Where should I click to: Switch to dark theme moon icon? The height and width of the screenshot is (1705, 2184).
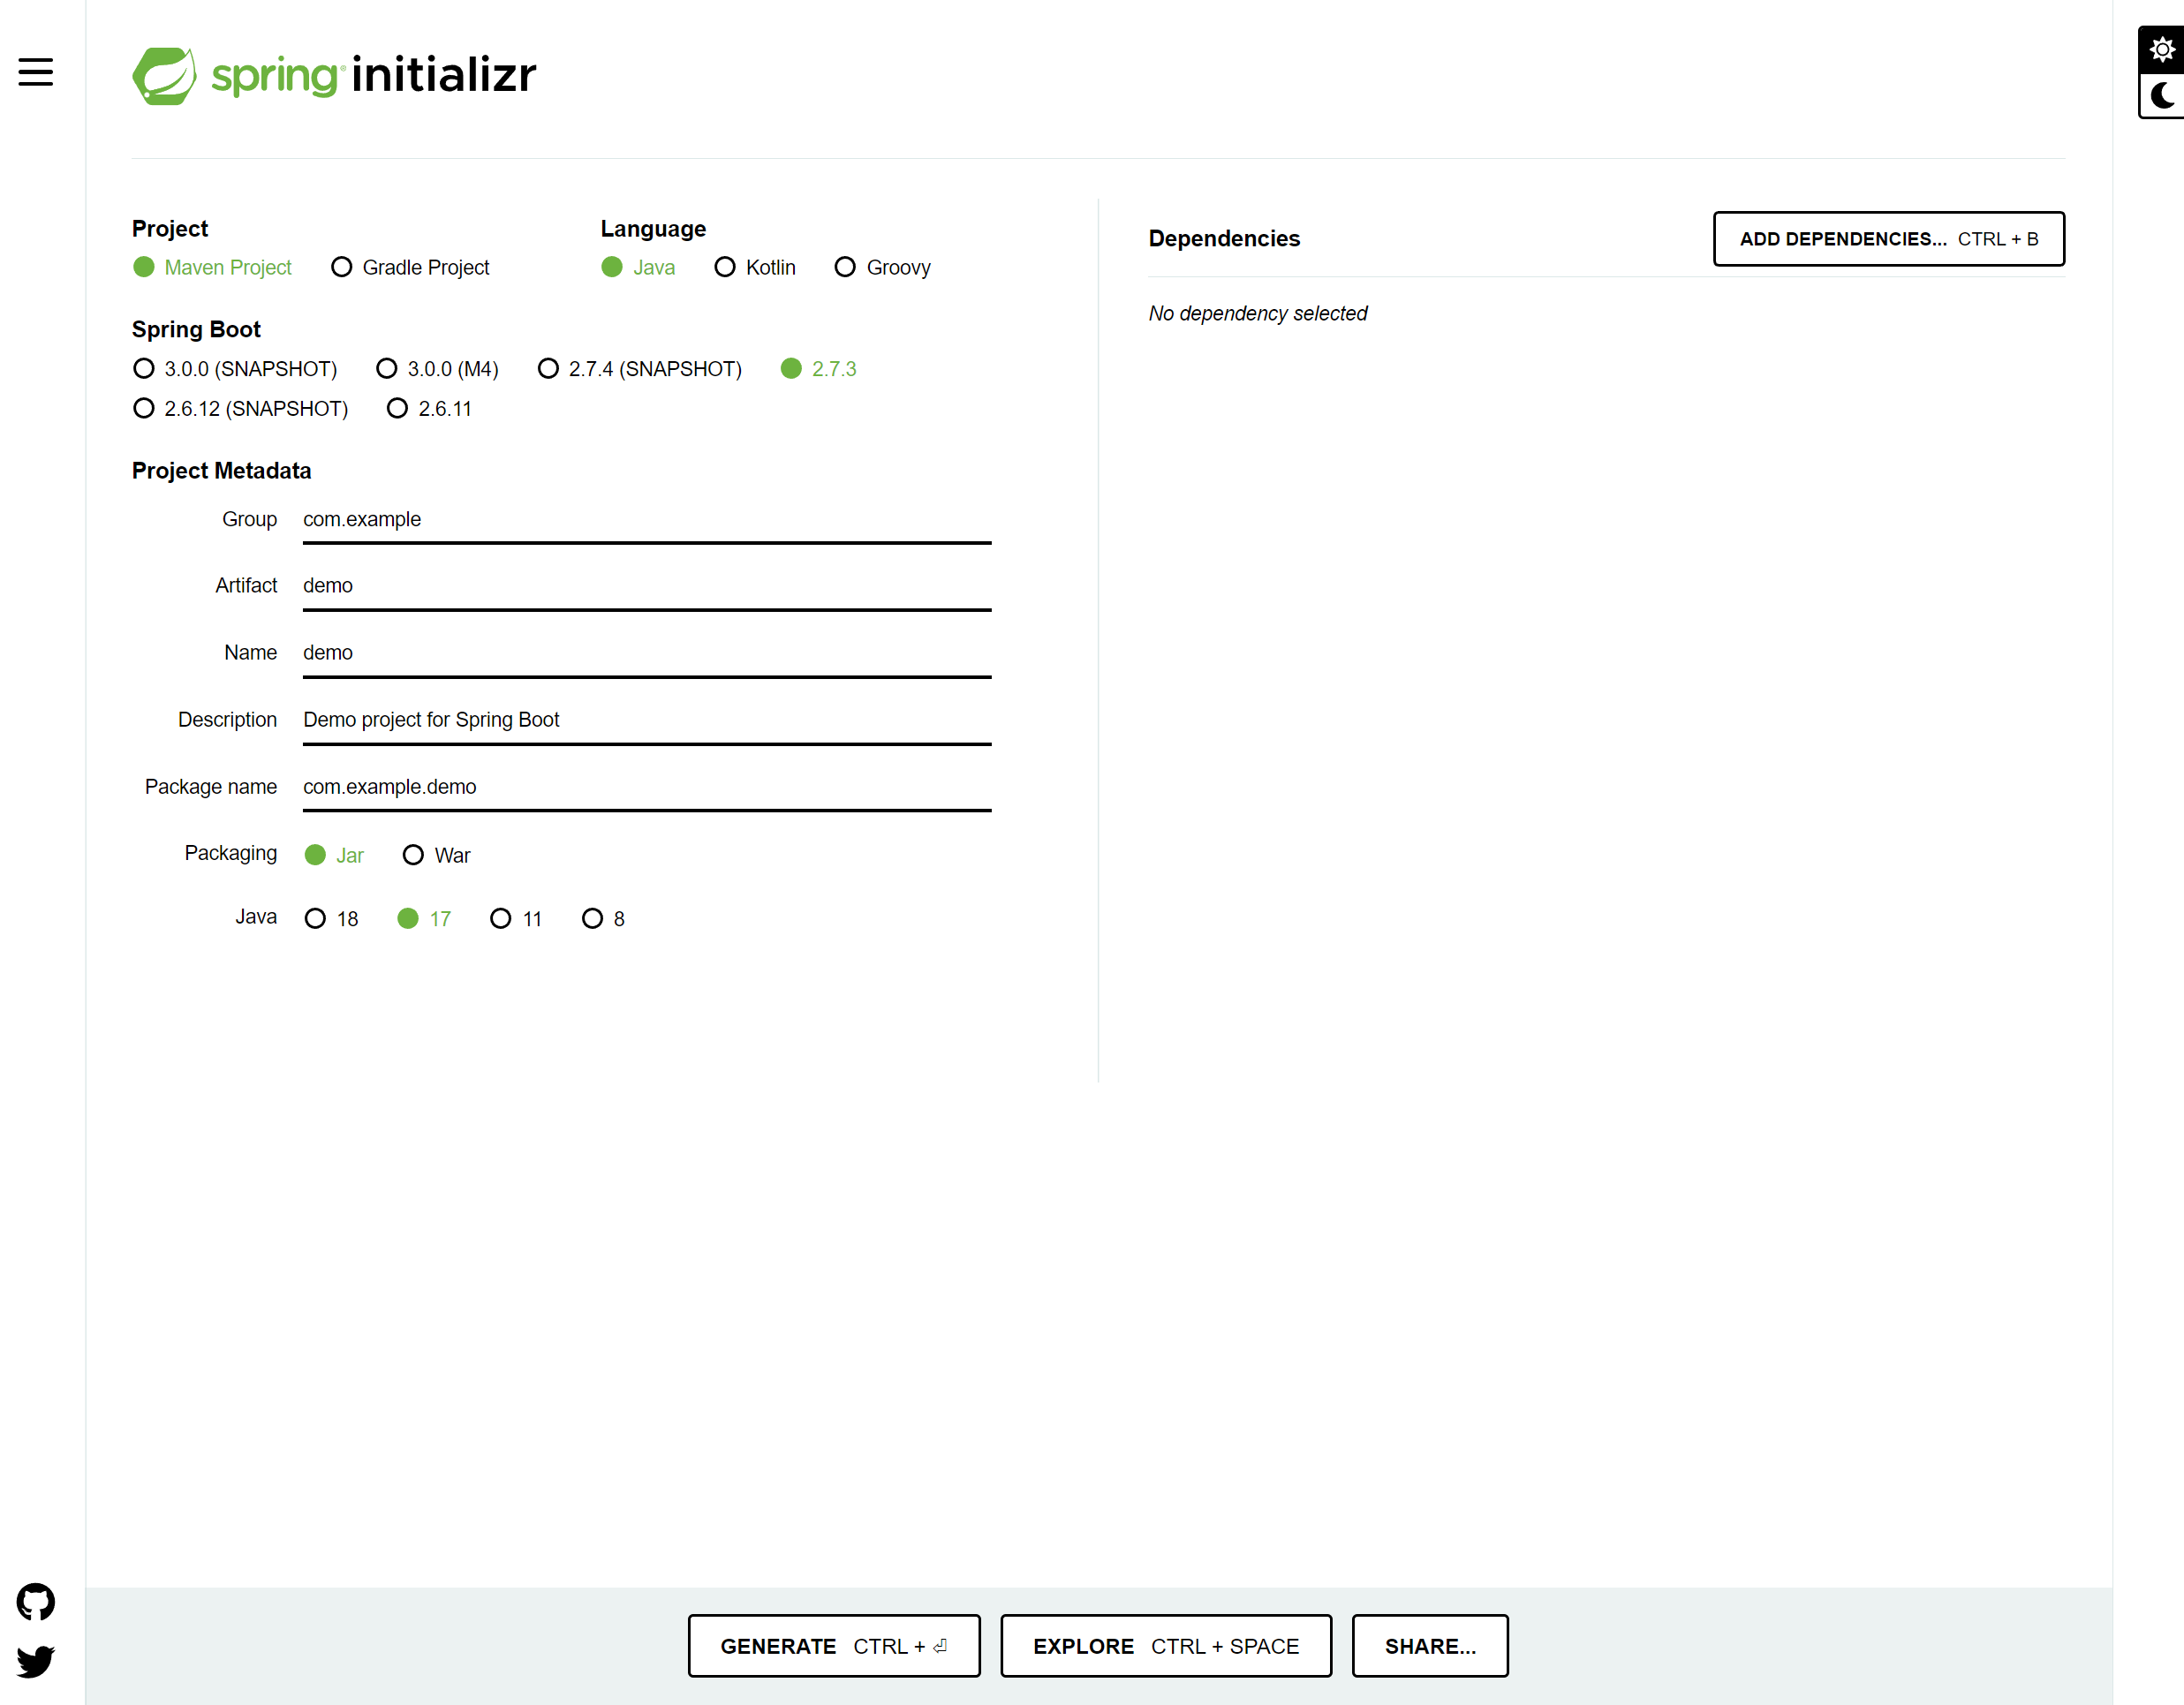[2161, 96]
